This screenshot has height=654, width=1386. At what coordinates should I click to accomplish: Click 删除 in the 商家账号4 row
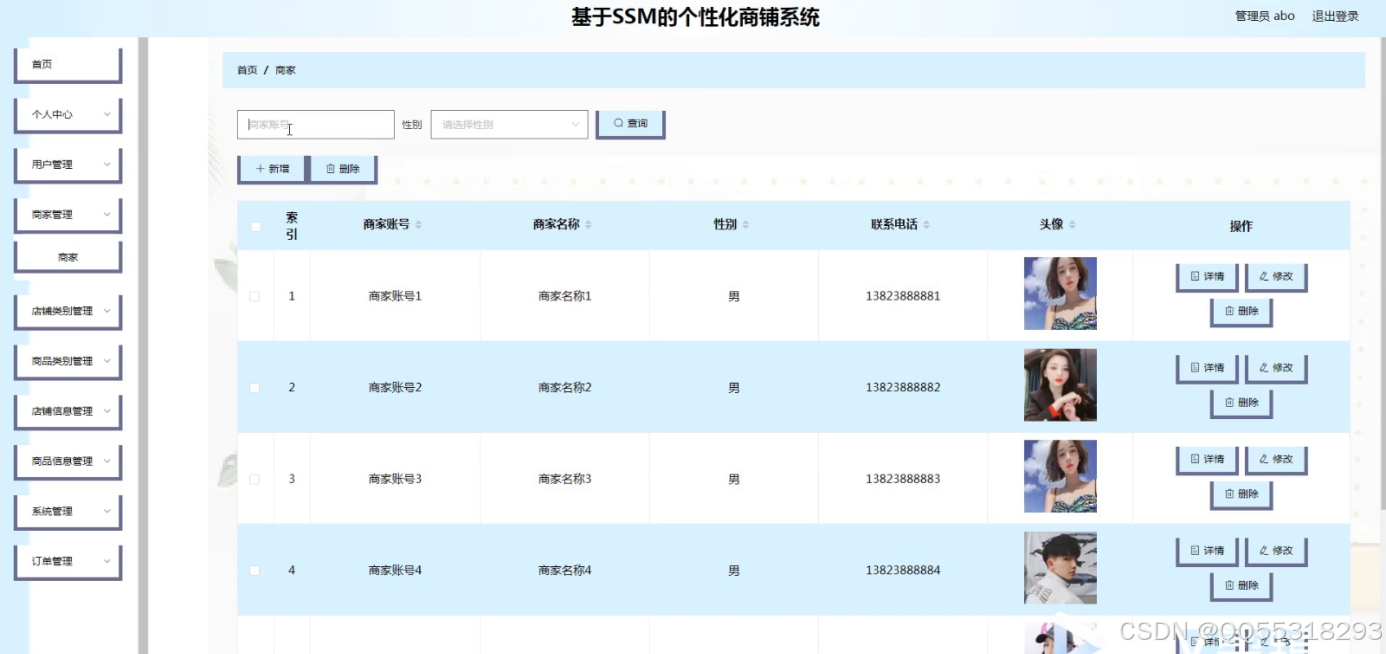(x=1241, y=586)
